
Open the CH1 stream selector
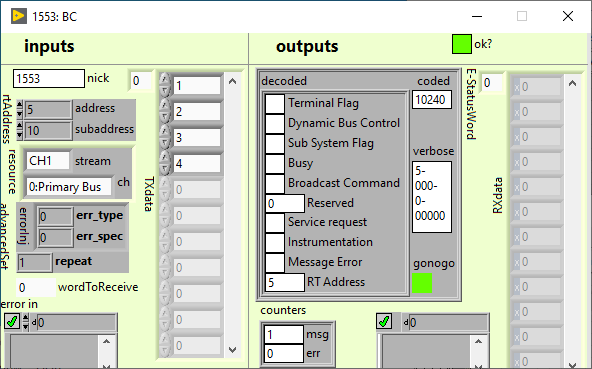(x=47, y=161)
